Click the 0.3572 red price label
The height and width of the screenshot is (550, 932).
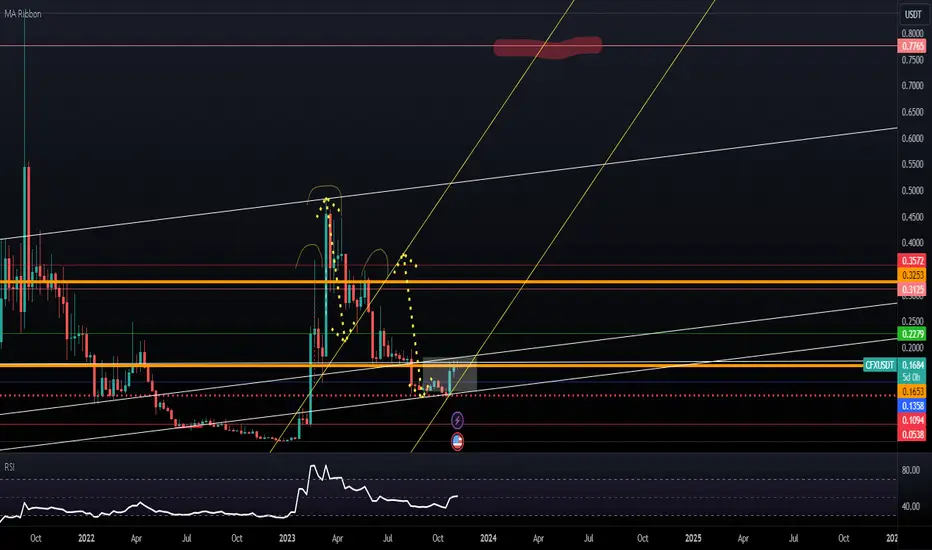pos(912,260)
